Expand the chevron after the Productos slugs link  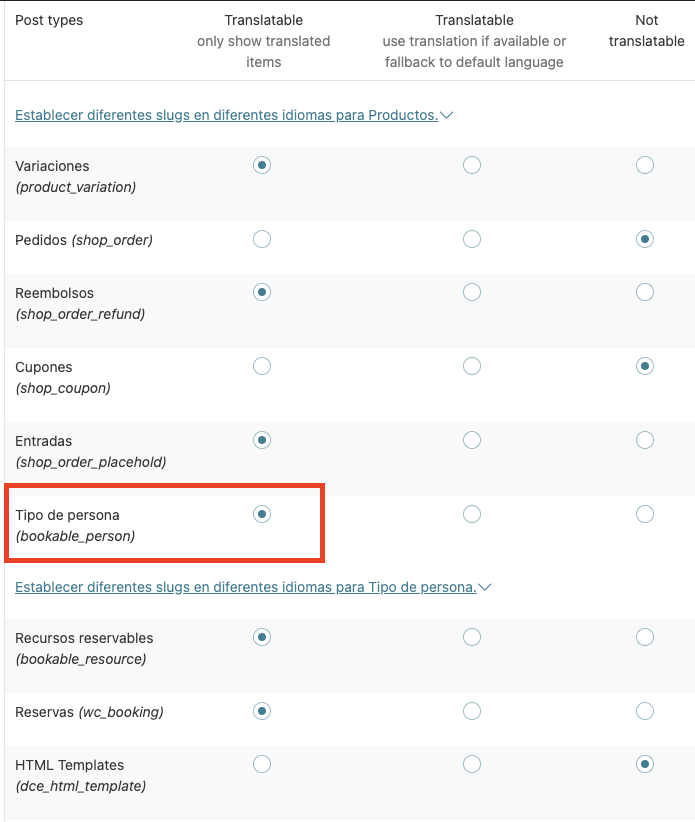(x=447, y=115)
